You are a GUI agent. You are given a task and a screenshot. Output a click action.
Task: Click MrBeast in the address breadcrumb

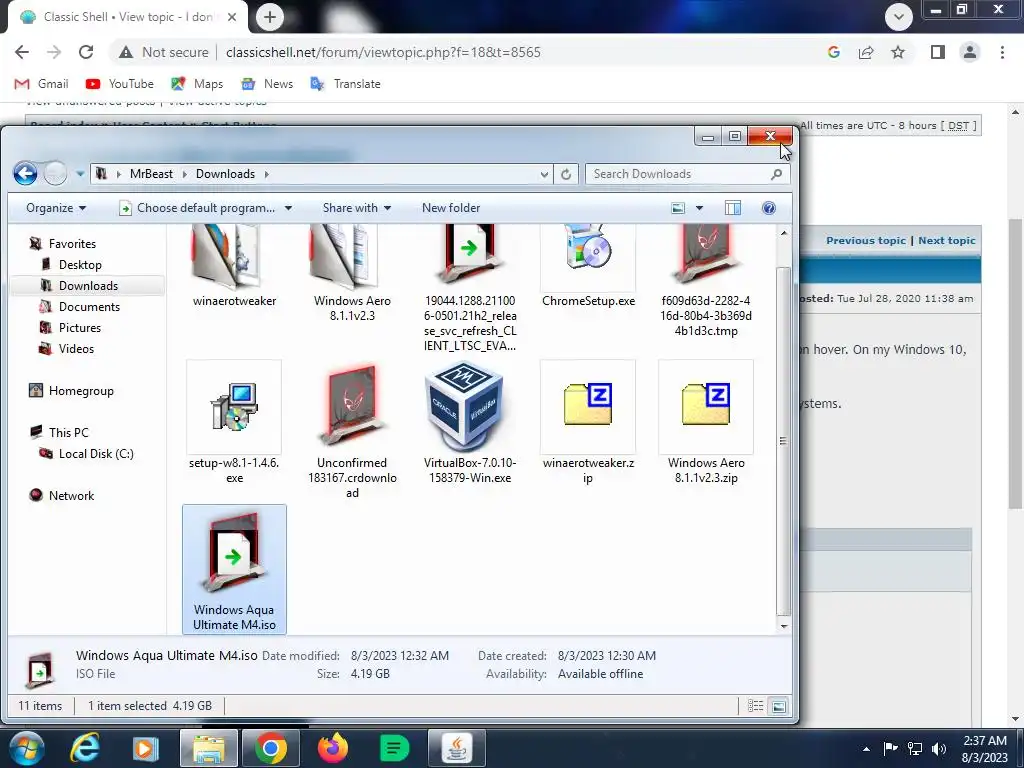[152, 174]
